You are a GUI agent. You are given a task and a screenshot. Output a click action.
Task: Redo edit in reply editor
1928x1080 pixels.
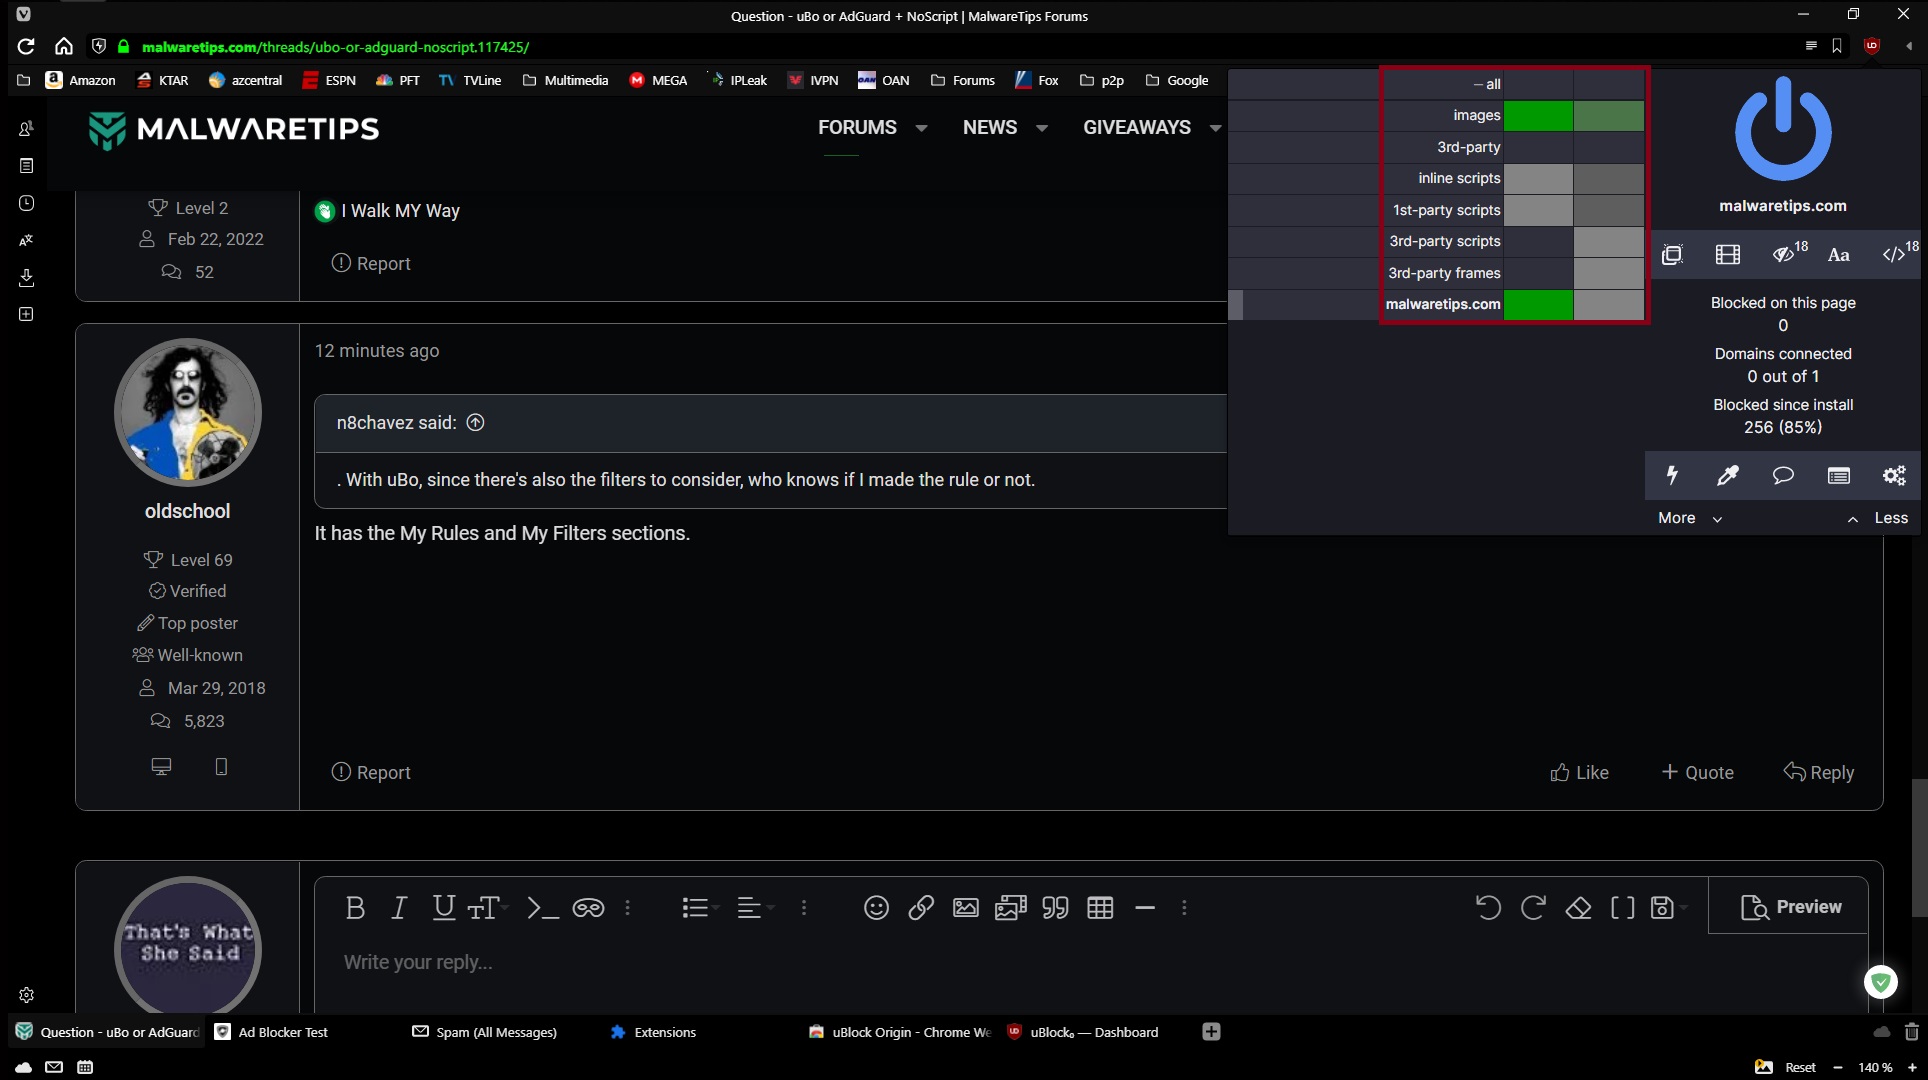pyautogui.click(x=1533, y=908)
